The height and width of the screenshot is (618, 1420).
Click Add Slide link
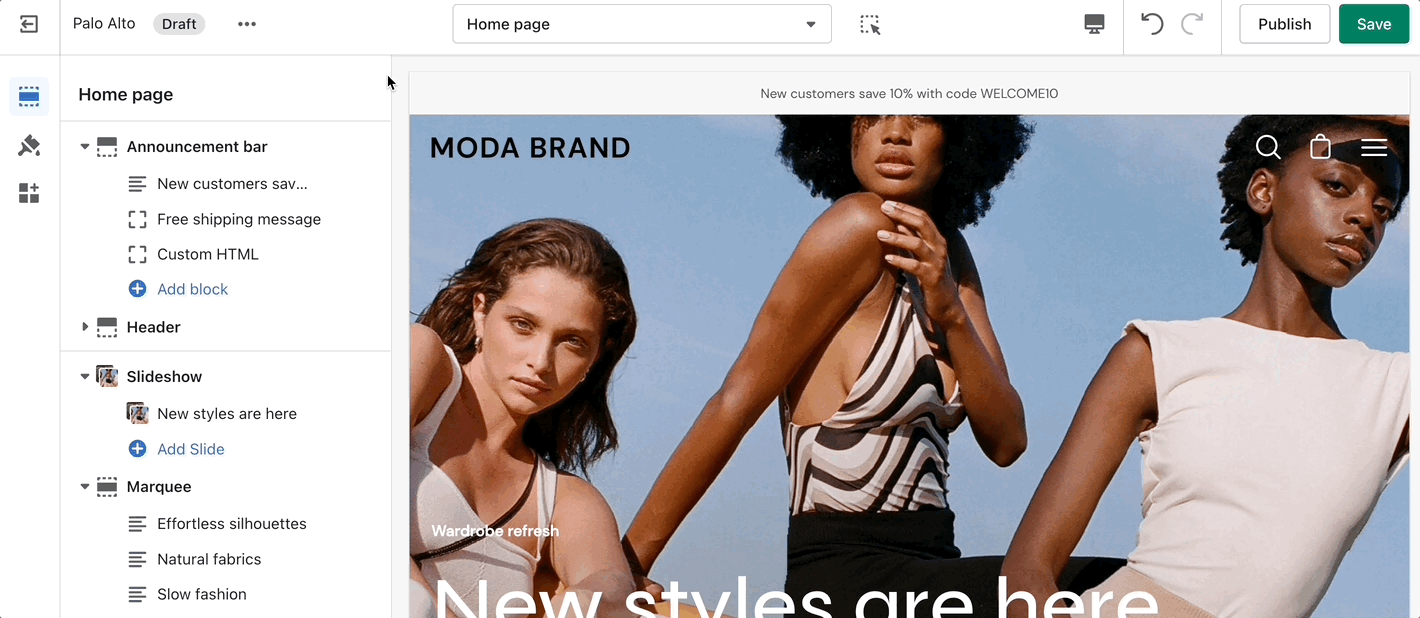coord(190,449)
